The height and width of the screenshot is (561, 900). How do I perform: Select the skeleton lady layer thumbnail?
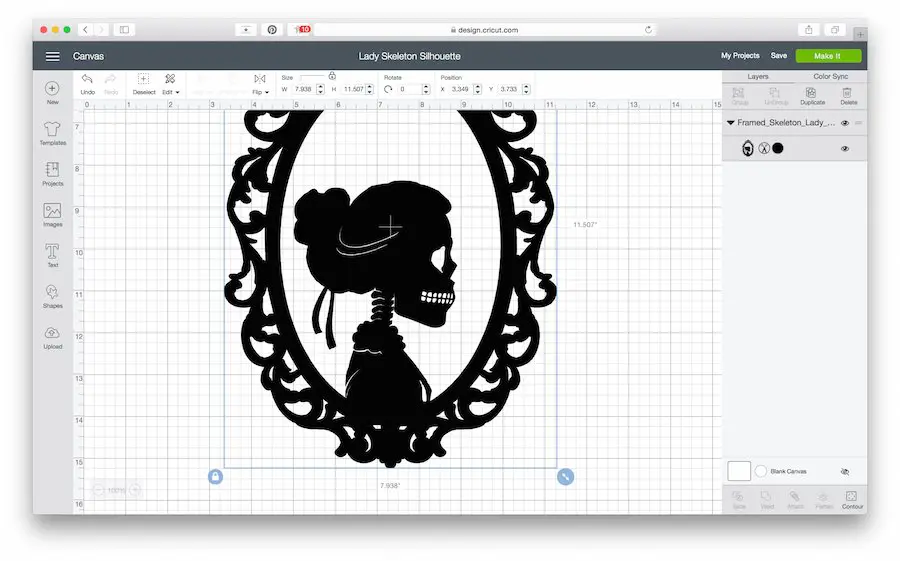747,148
